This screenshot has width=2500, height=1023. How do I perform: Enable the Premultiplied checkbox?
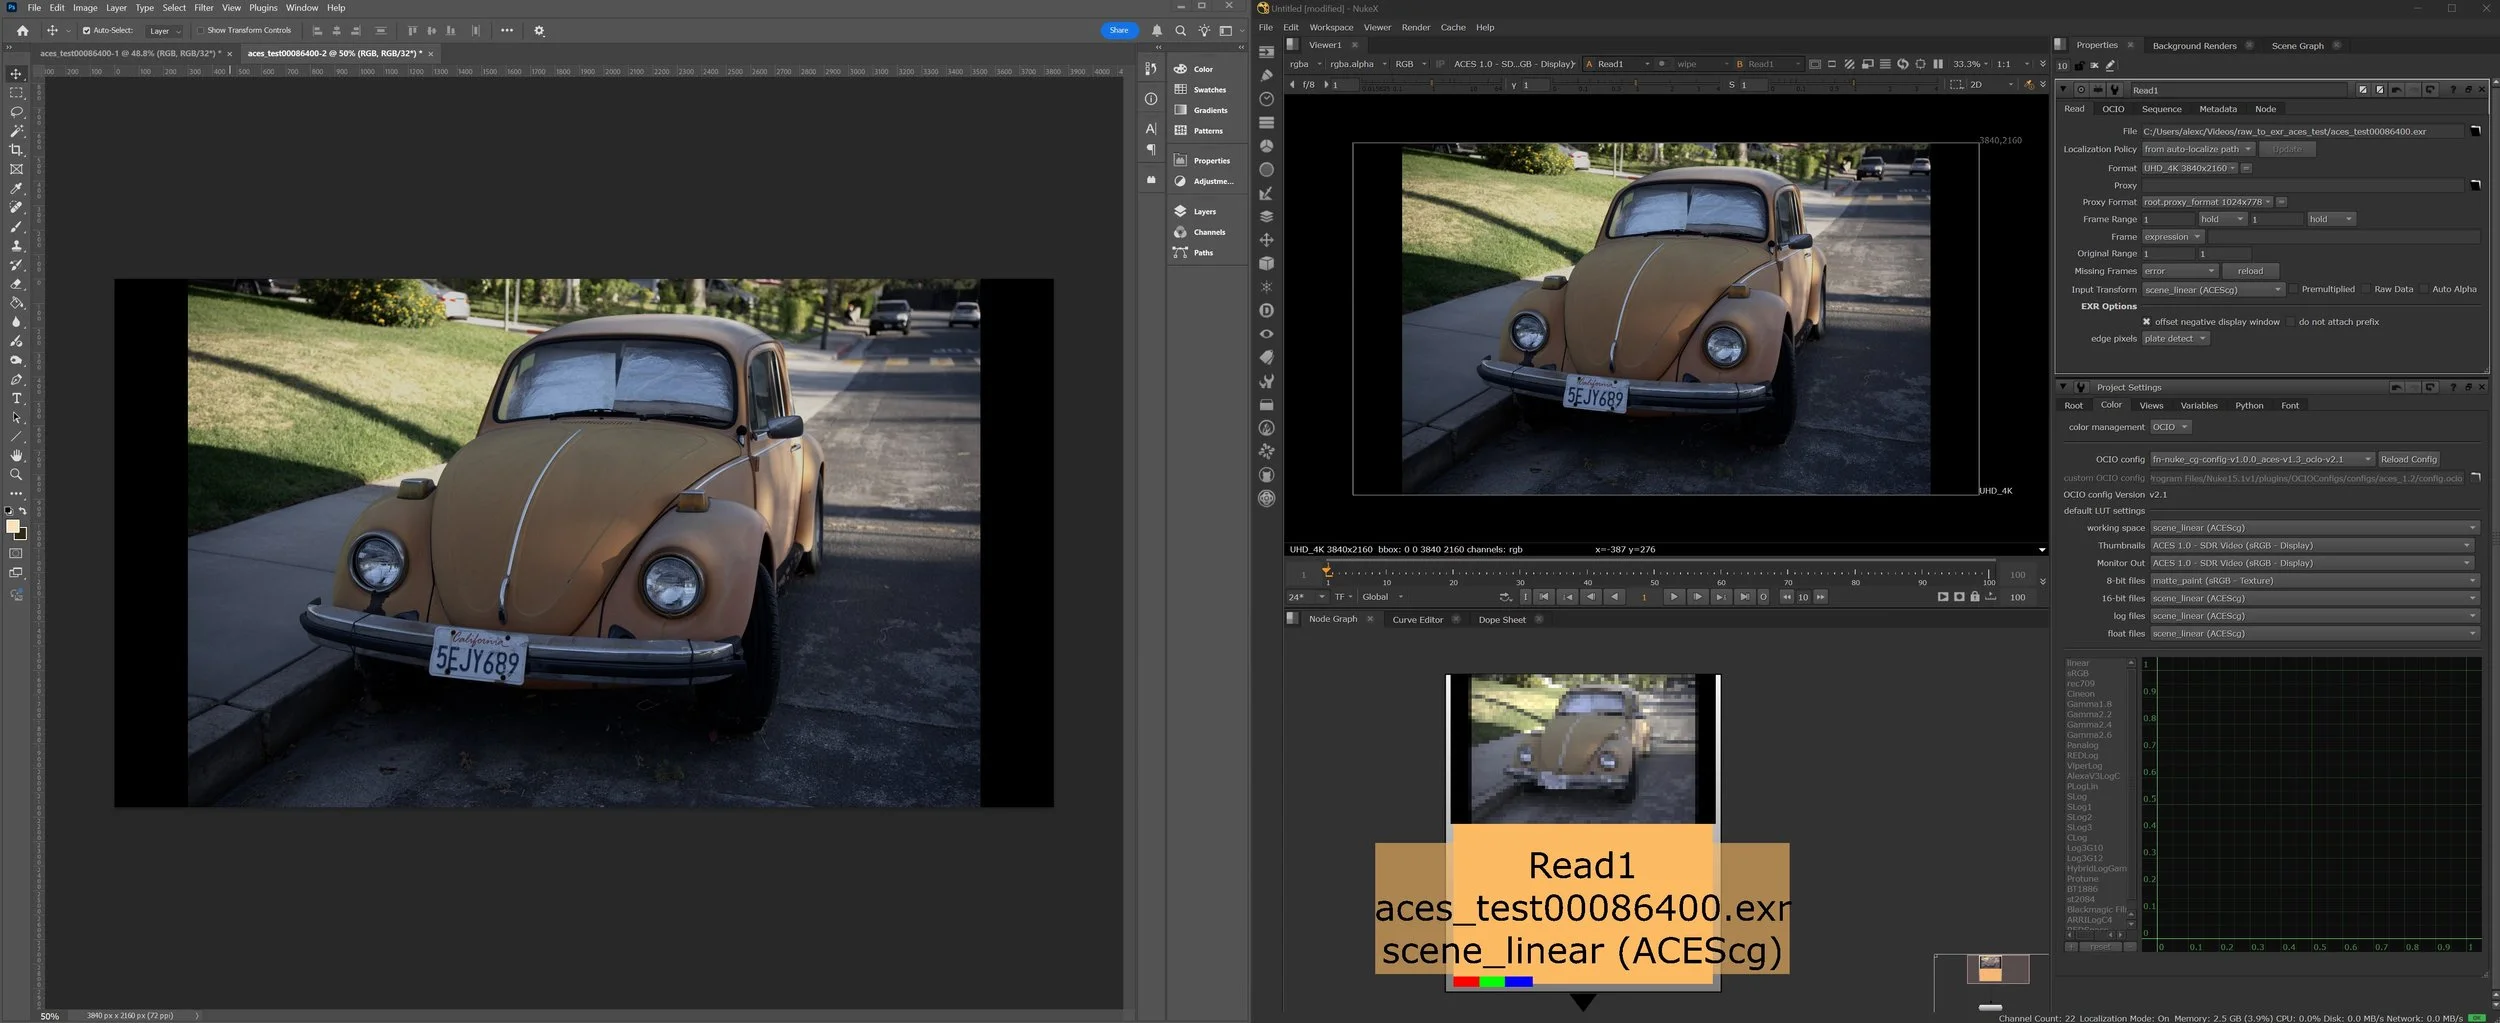[2294, 290]
